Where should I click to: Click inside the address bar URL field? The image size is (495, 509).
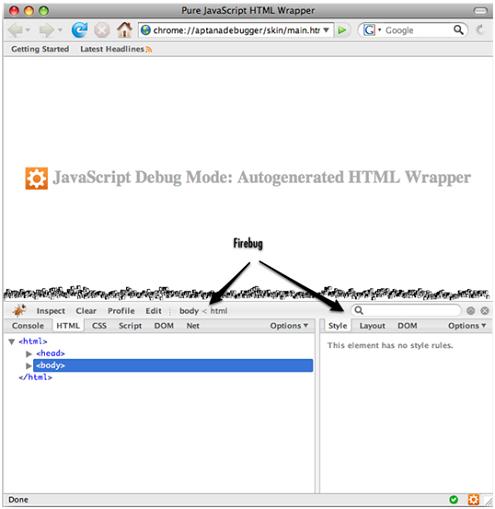[x=237, y=30]
